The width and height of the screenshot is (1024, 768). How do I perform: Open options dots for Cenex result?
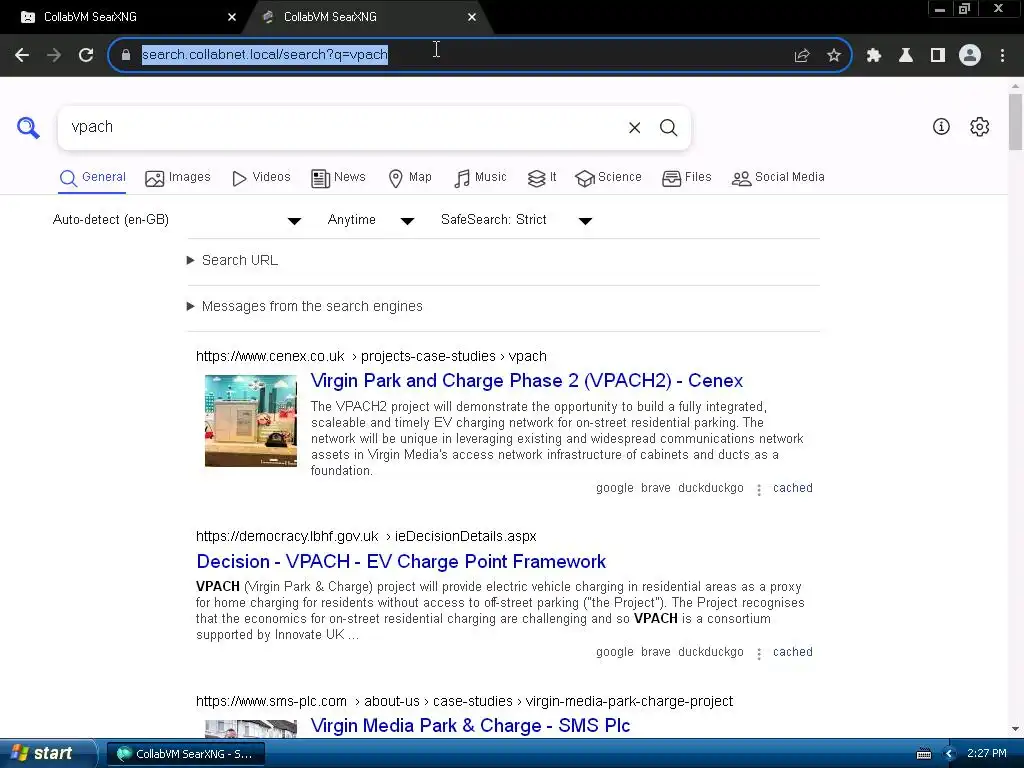pos(759,489)
